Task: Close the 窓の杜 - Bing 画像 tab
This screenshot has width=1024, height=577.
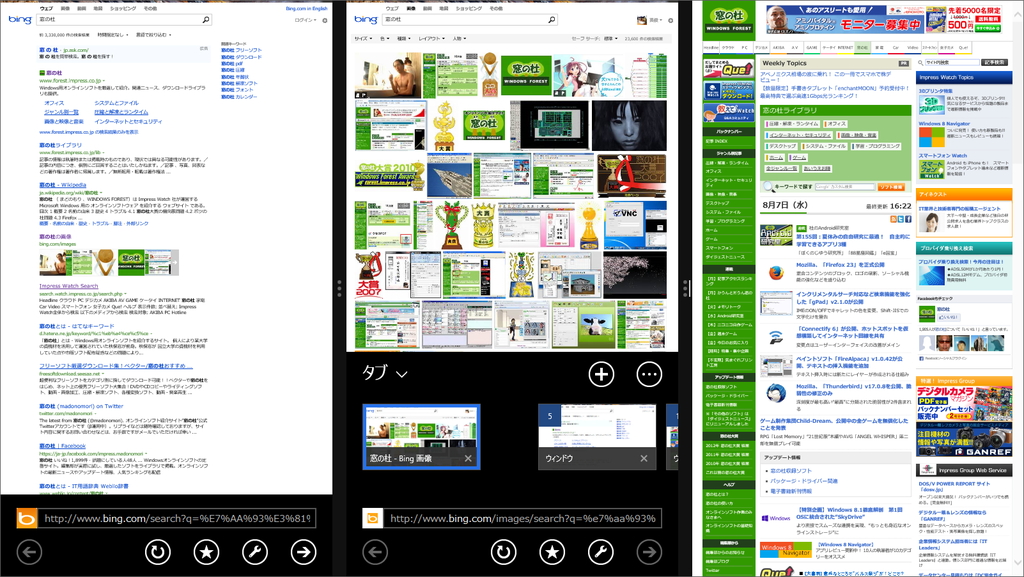Action: 468,458
